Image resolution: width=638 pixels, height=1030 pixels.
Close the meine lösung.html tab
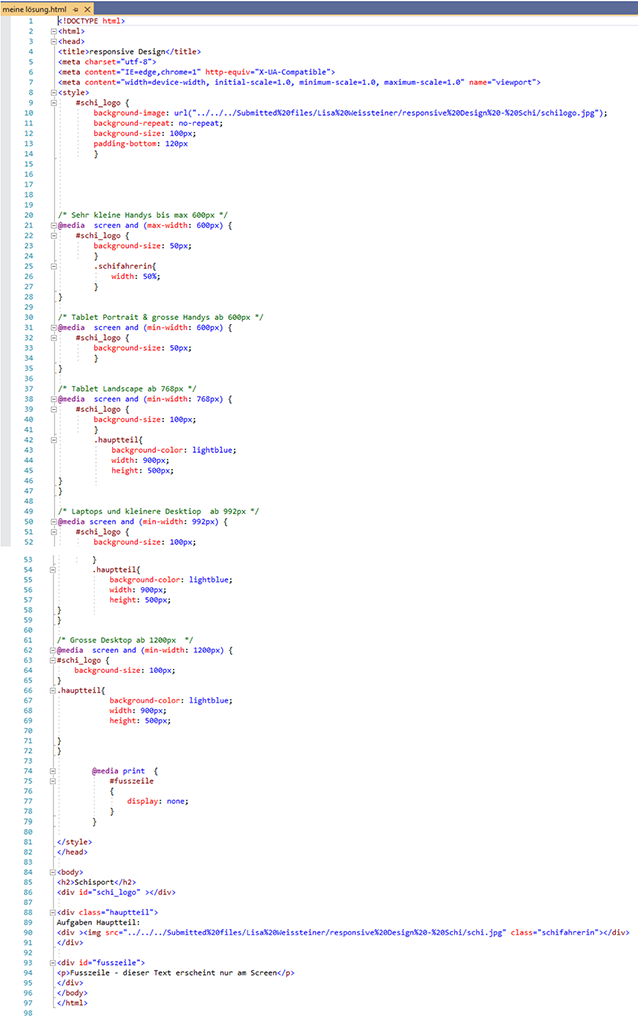click(88, 8)
